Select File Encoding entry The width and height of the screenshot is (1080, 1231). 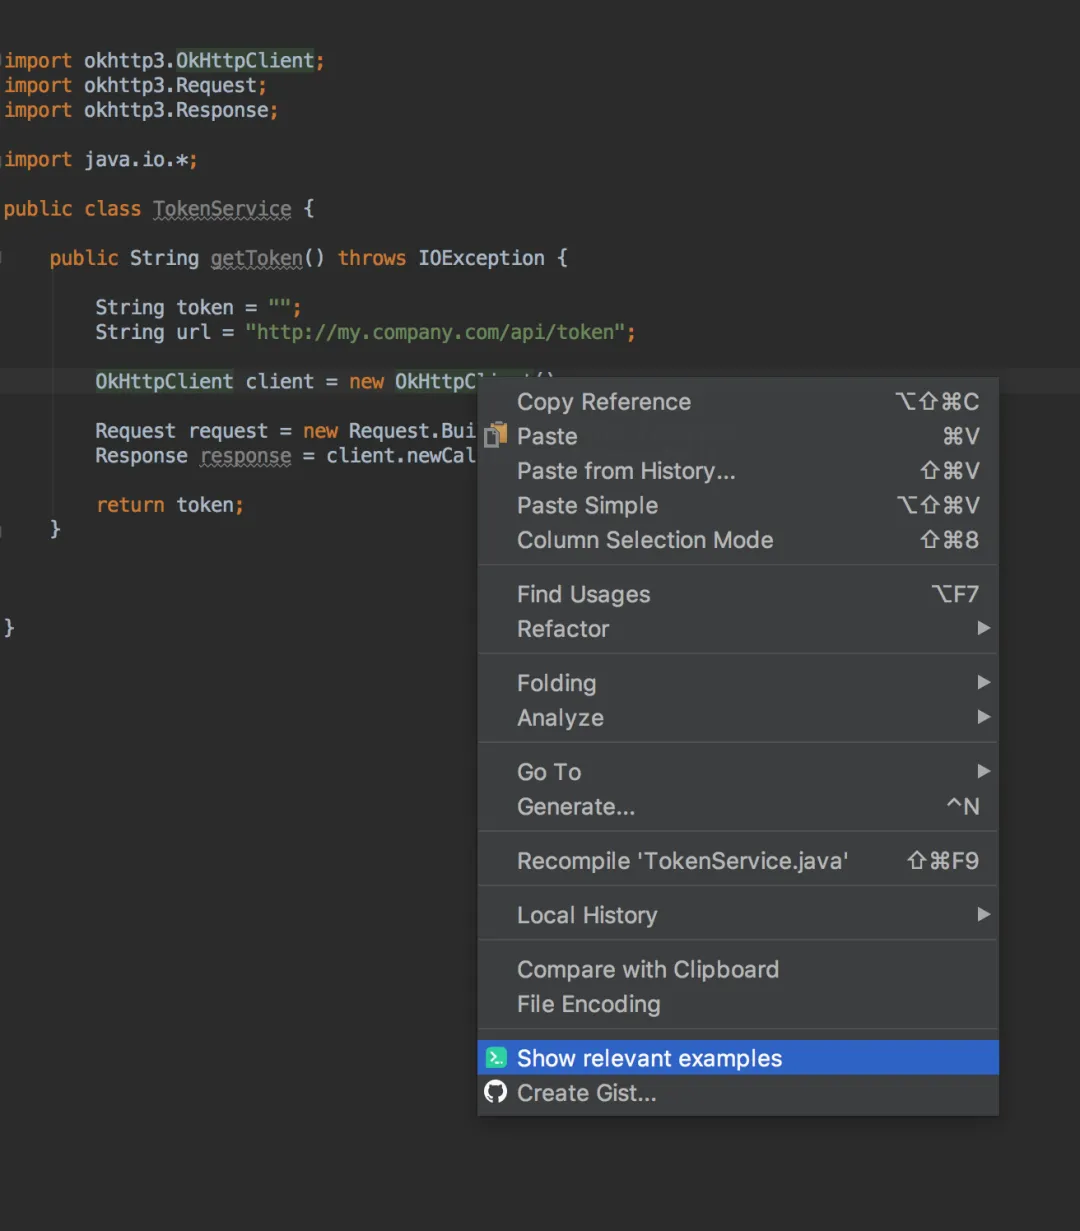(x=738, y=1004)
